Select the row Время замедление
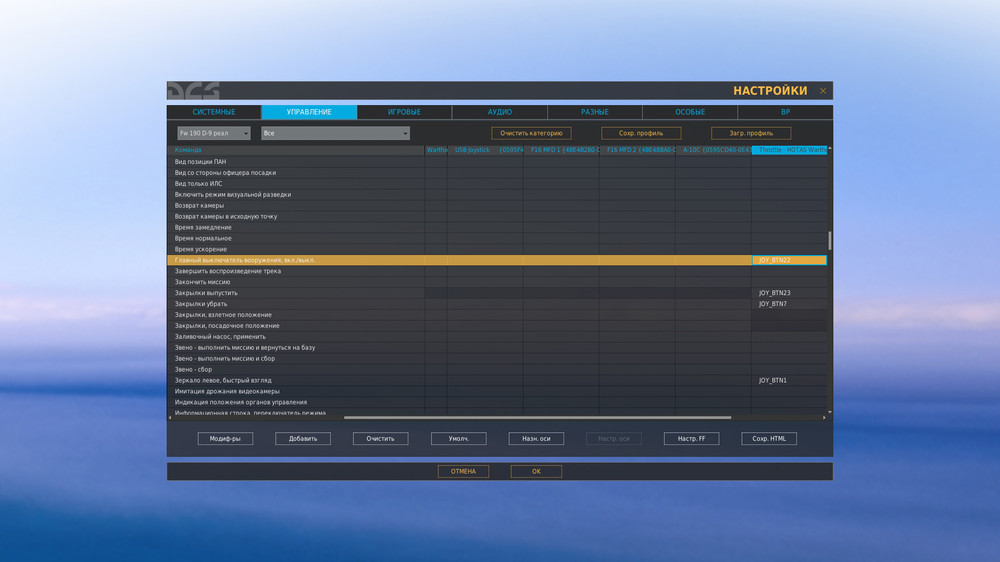 tap(497, 227)
